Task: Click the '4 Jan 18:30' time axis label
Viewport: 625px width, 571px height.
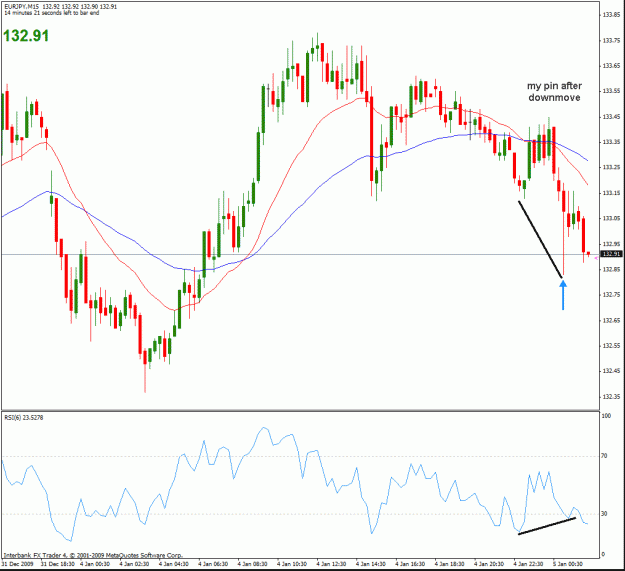Action: coord(450,564)
